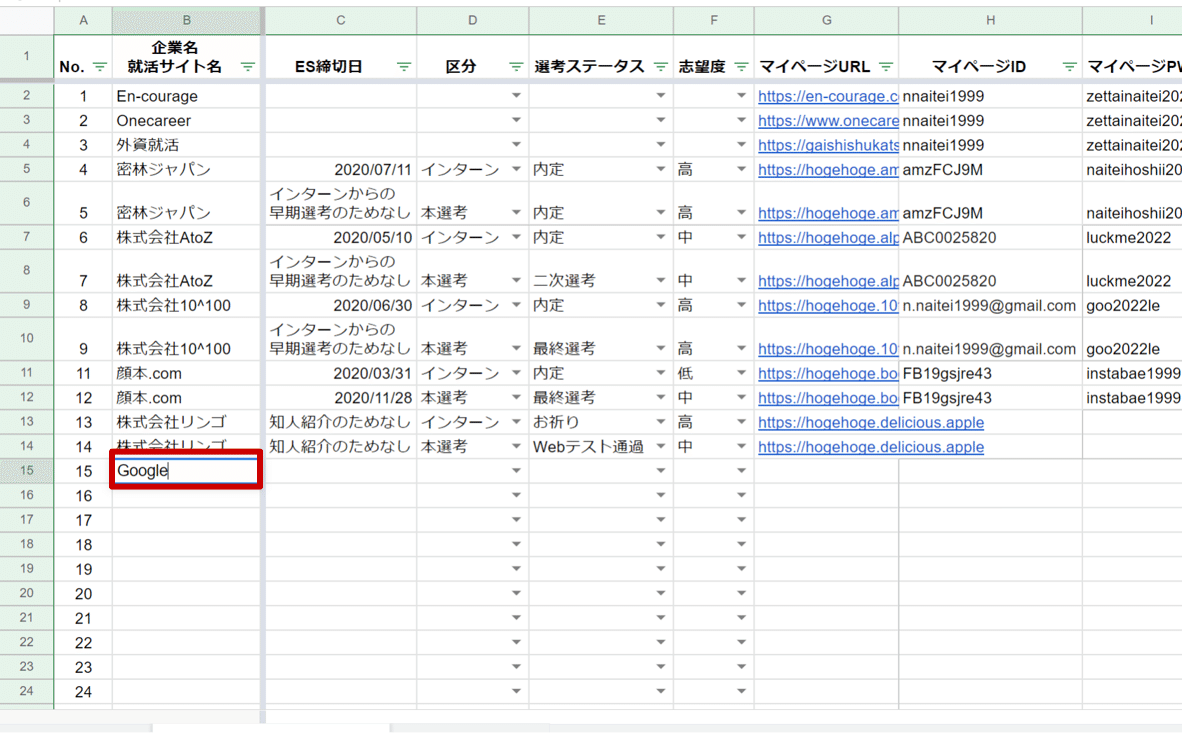The width and height of the screenshot is (1182, 733).
Task: Open the gaishishukatsu link
Action: pos(828,145)
